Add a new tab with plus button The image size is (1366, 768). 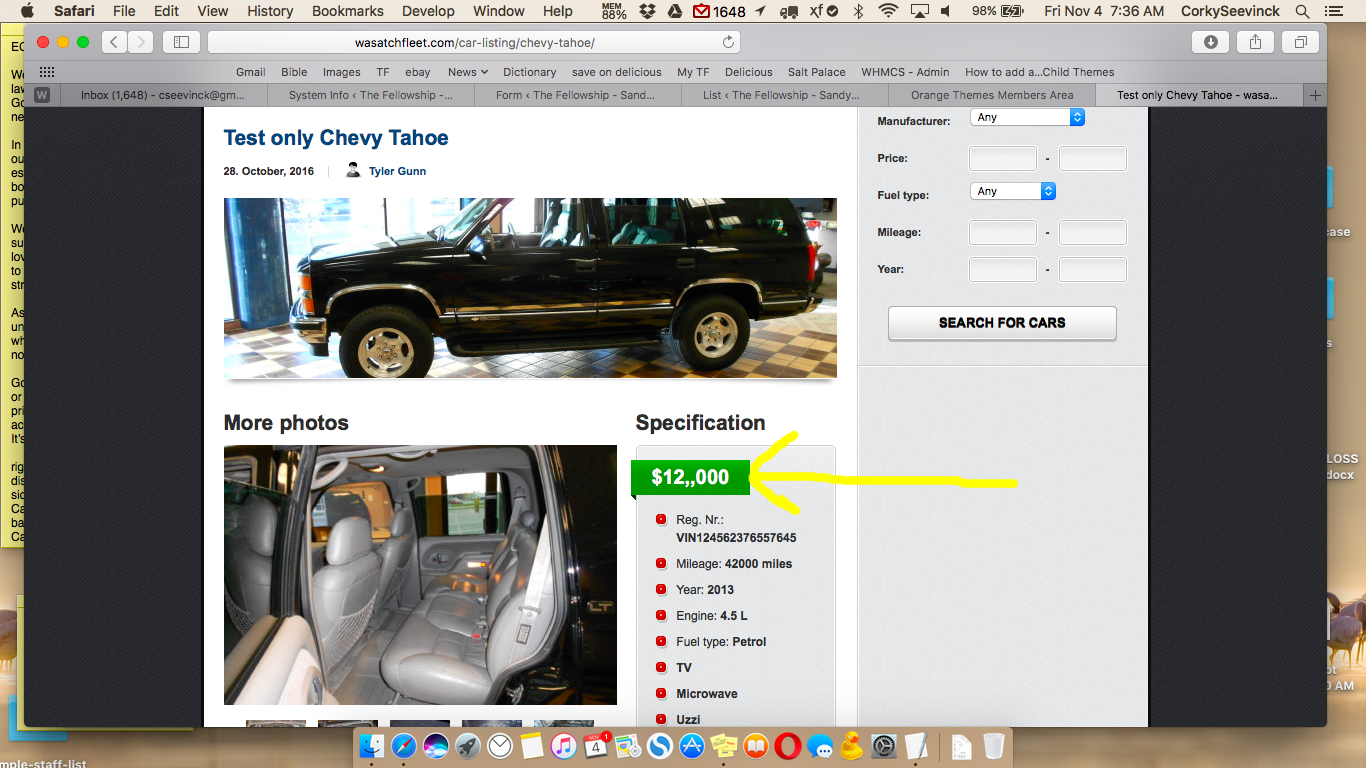(x=1315, y=95)
